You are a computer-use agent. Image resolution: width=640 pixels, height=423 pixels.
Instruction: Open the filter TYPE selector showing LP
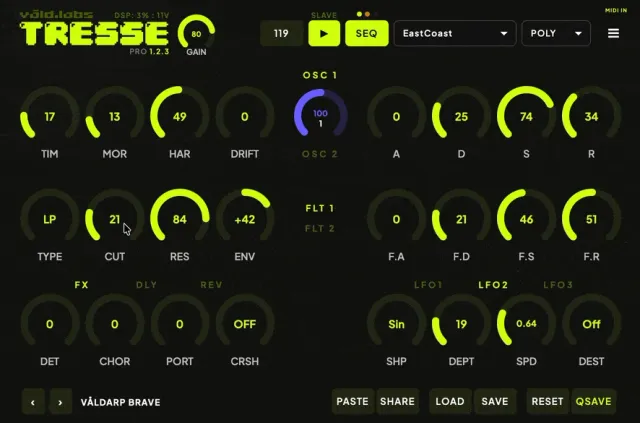pyautogui.click(x=50, y=219)
